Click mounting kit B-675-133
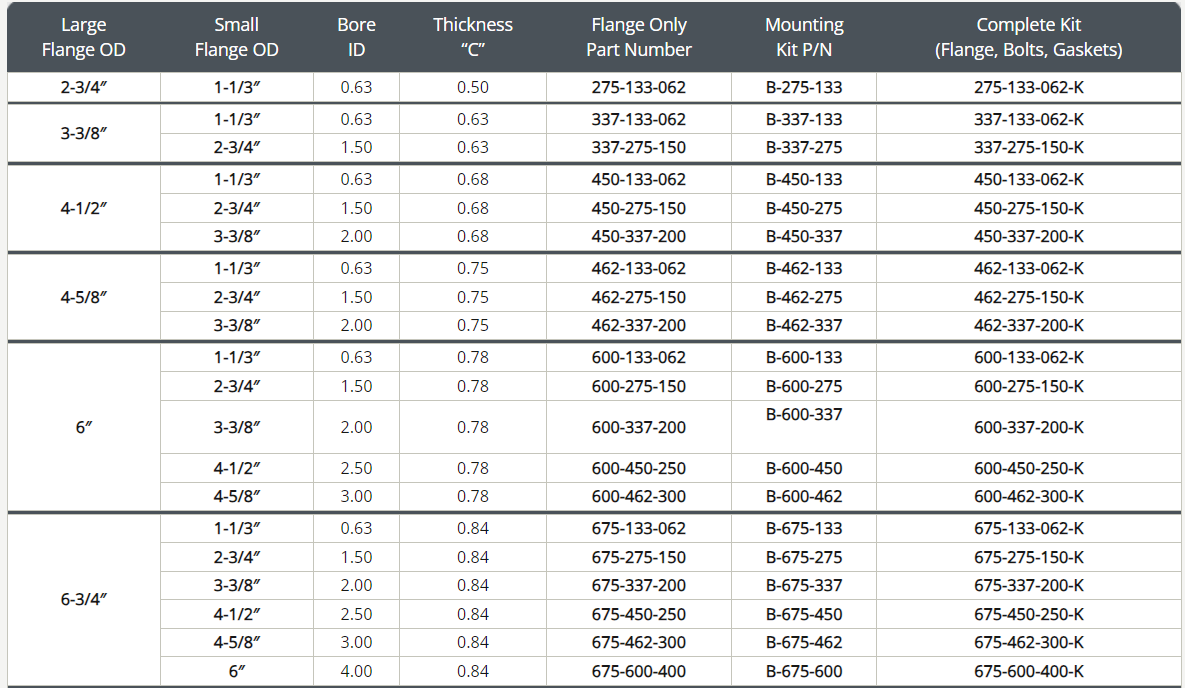Image resolution: width=1185 pixels, height=688 pixels. [804, 528]
